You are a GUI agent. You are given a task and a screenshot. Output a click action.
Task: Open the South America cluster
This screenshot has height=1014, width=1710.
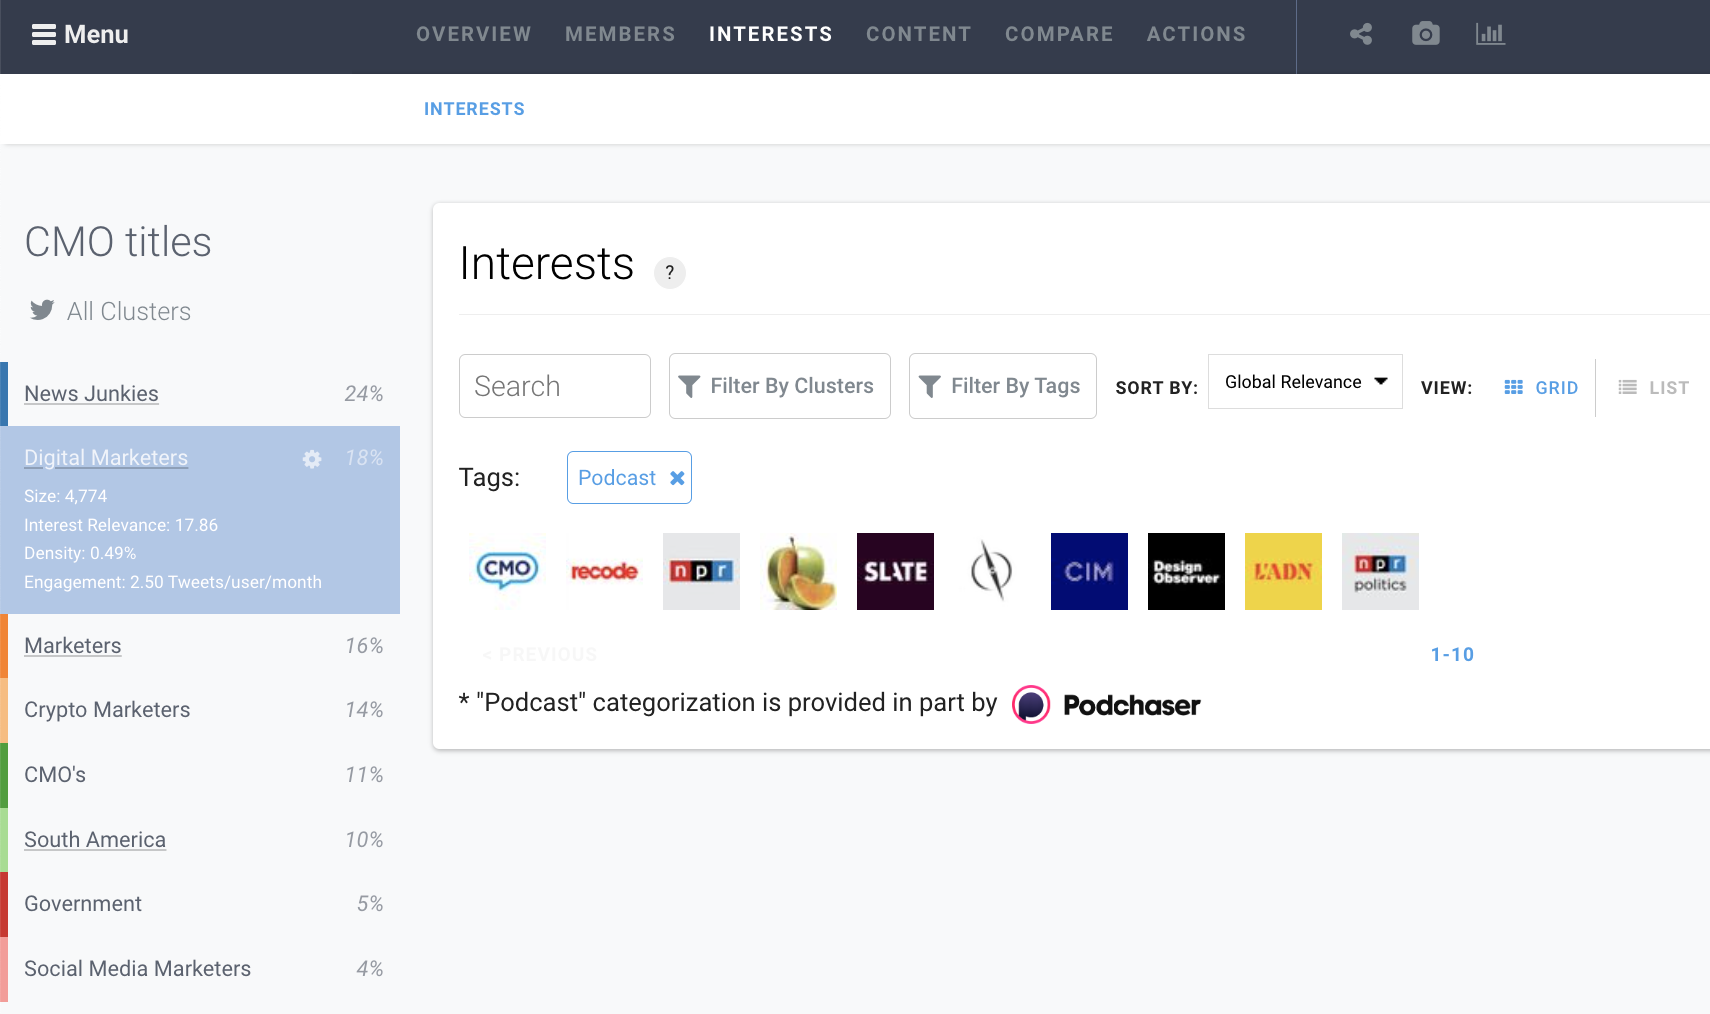[x=95, y=840]
